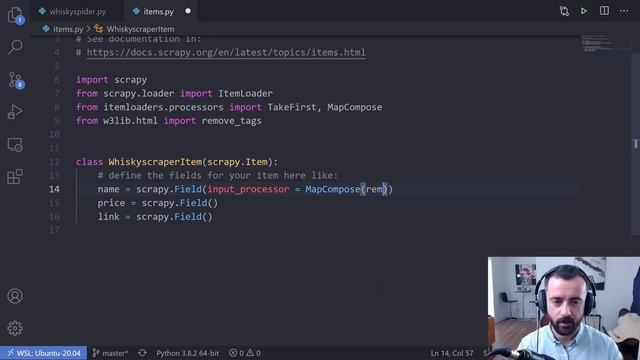640x360 pixels.
Task: Open Problems via errors and warnings count
Action: click(x=245, y=353)
